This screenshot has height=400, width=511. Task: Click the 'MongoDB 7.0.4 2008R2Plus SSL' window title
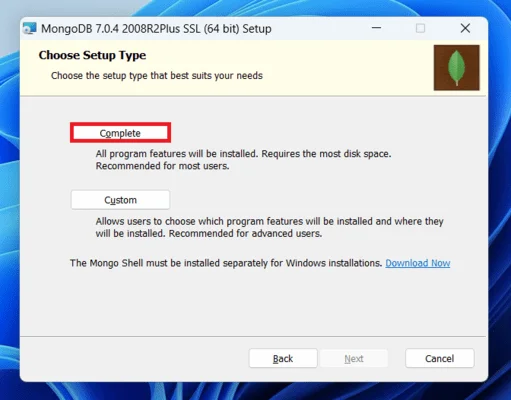(156, 29)
